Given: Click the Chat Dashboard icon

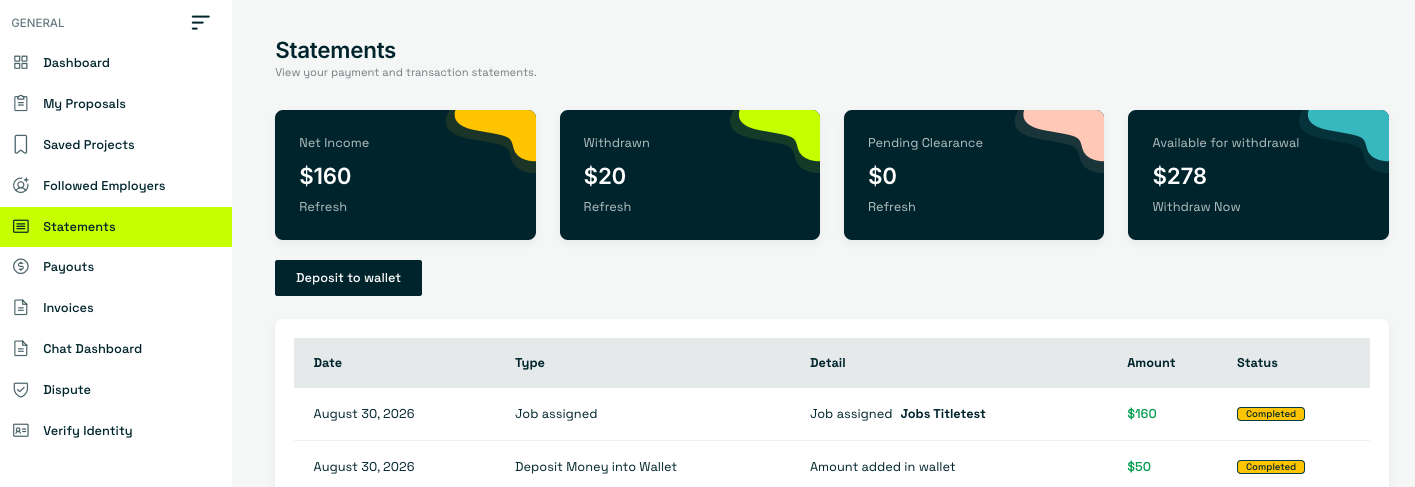Looking at the screenshot, I should click(x=20, y=349).
